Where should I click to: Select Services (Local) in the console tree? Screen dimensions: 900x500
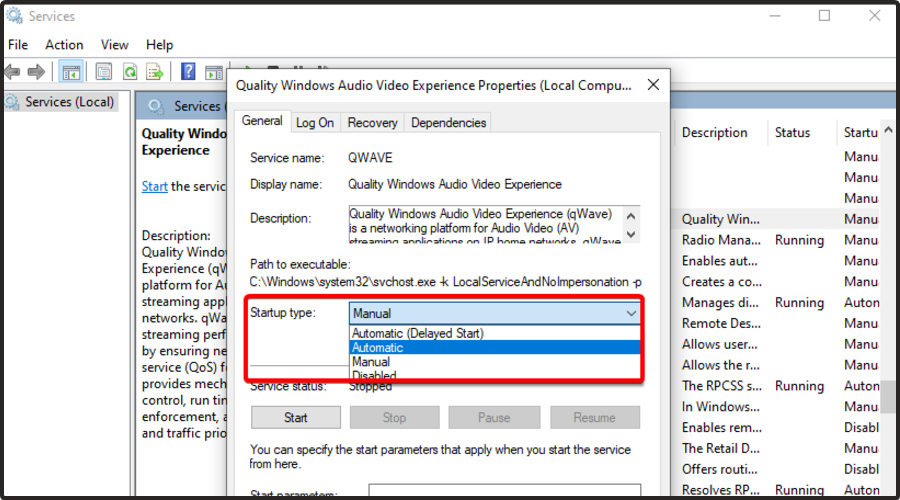point(69,102)
